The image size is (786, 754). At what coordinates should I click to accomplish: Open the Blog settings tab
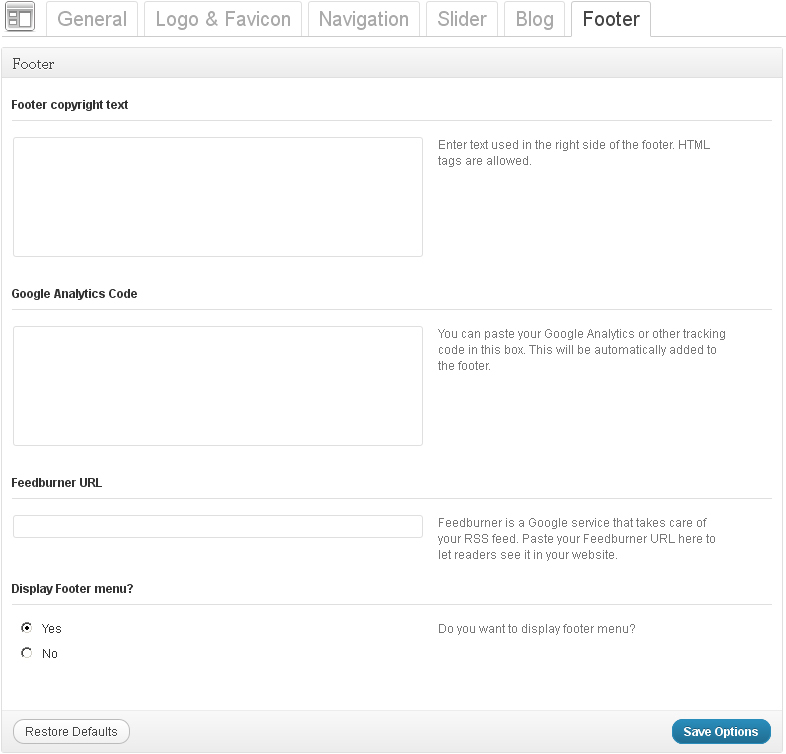tap(534, 19)
